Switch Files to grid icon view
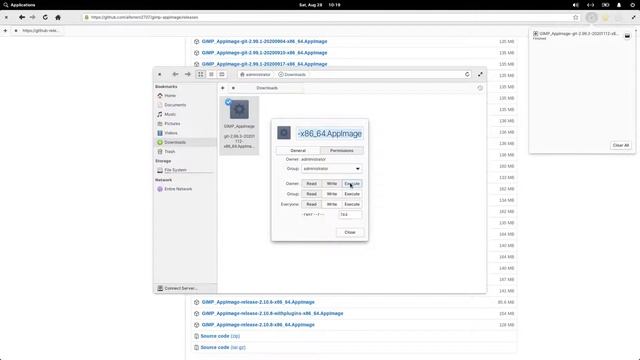 pyautogui.click(x=200, y=74)
